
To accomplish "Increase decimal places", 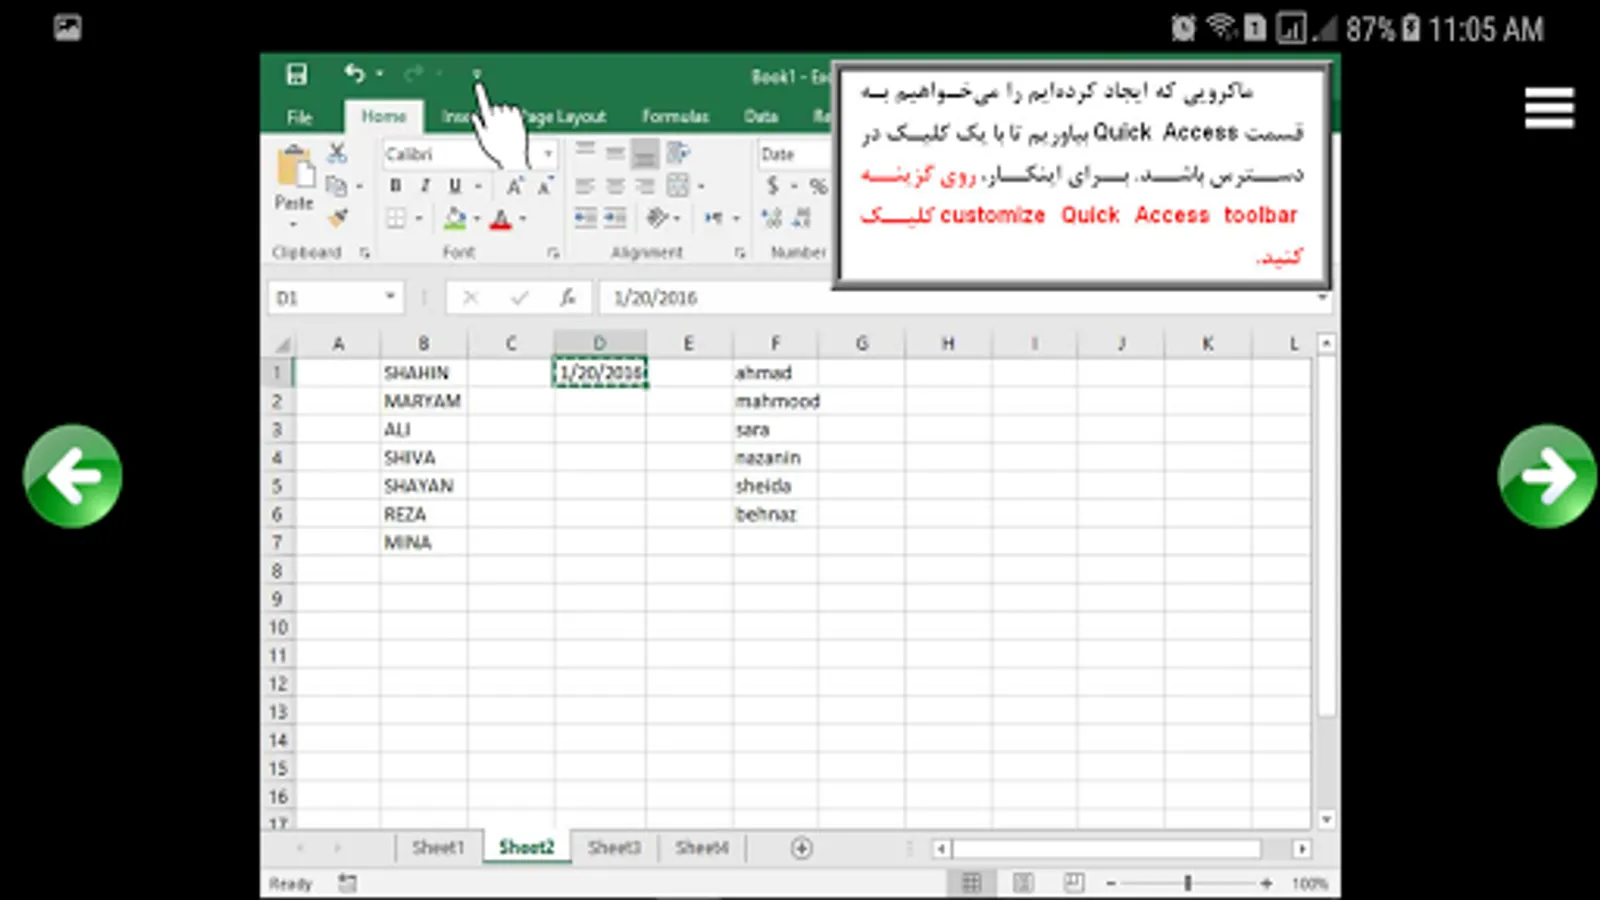I will 772,218.
